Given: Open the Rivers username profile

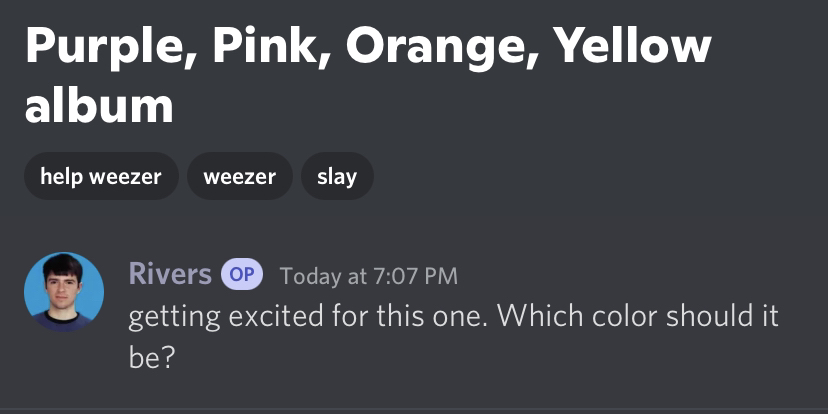Looking at the screenshot, I should point(170,274).
